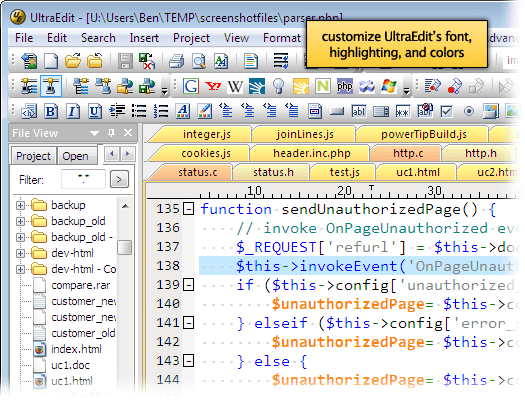Select index.html in the file tree
Screen dimensions: 525x400
click(x=76, y=349)
